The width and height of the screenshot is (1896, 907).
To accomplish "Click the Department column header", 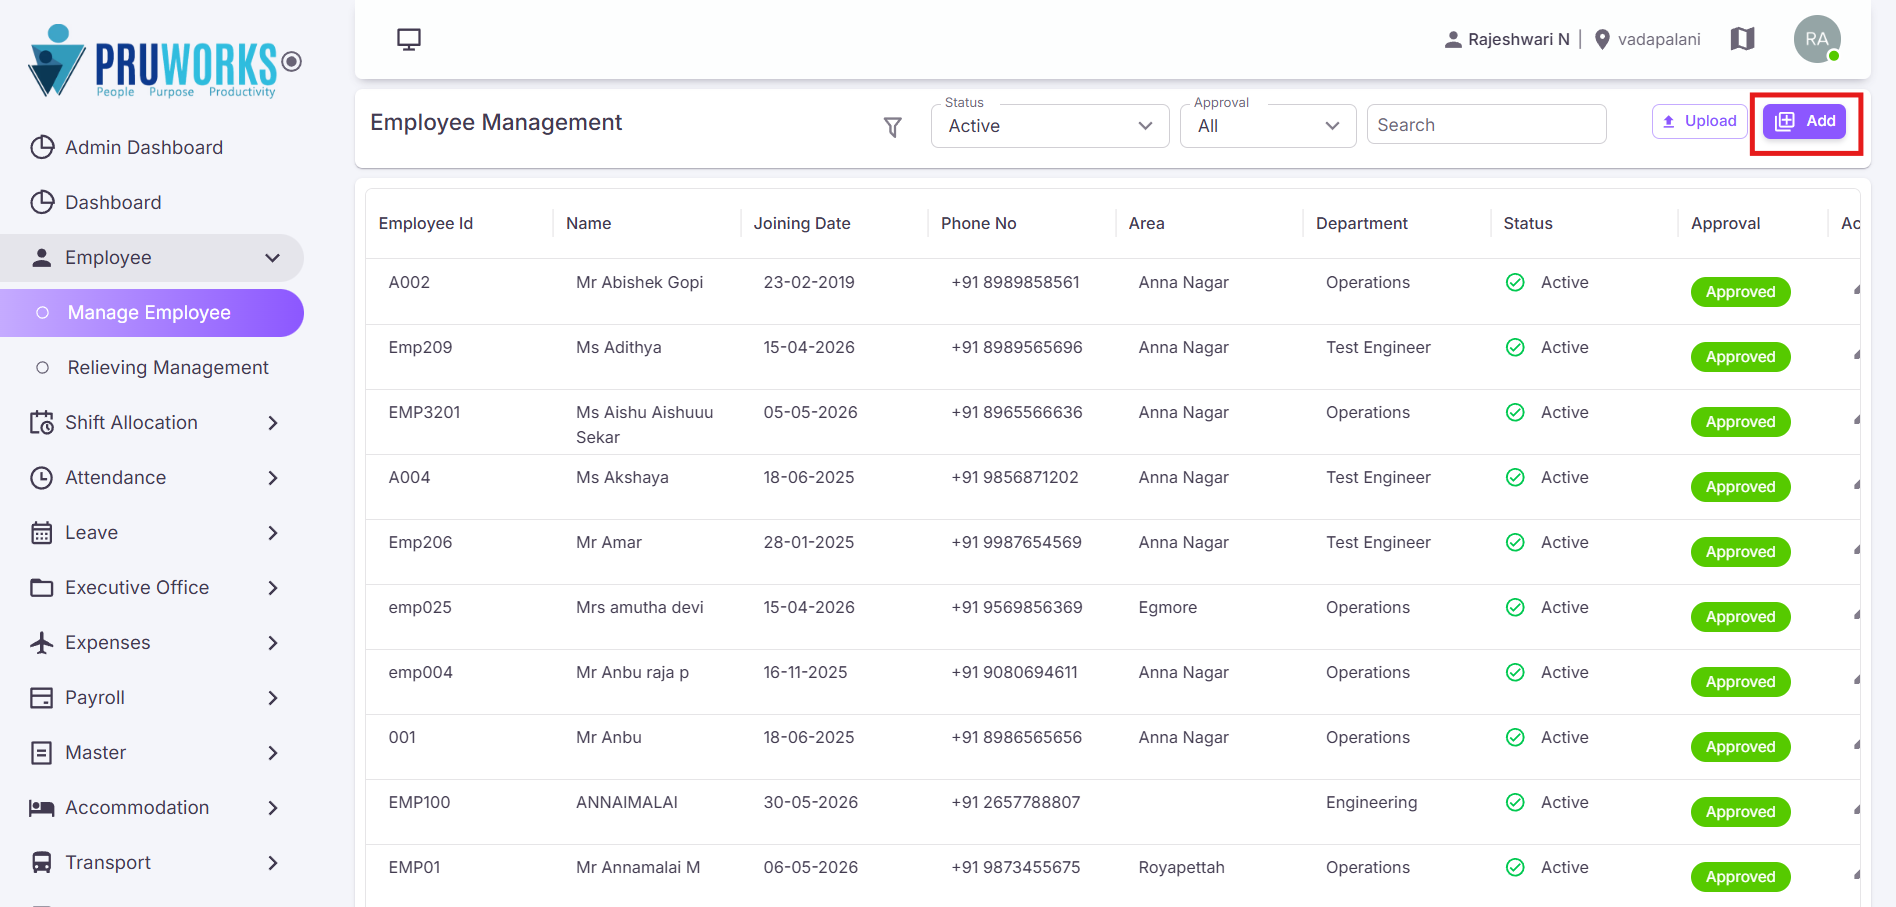I will [1362, 223].
